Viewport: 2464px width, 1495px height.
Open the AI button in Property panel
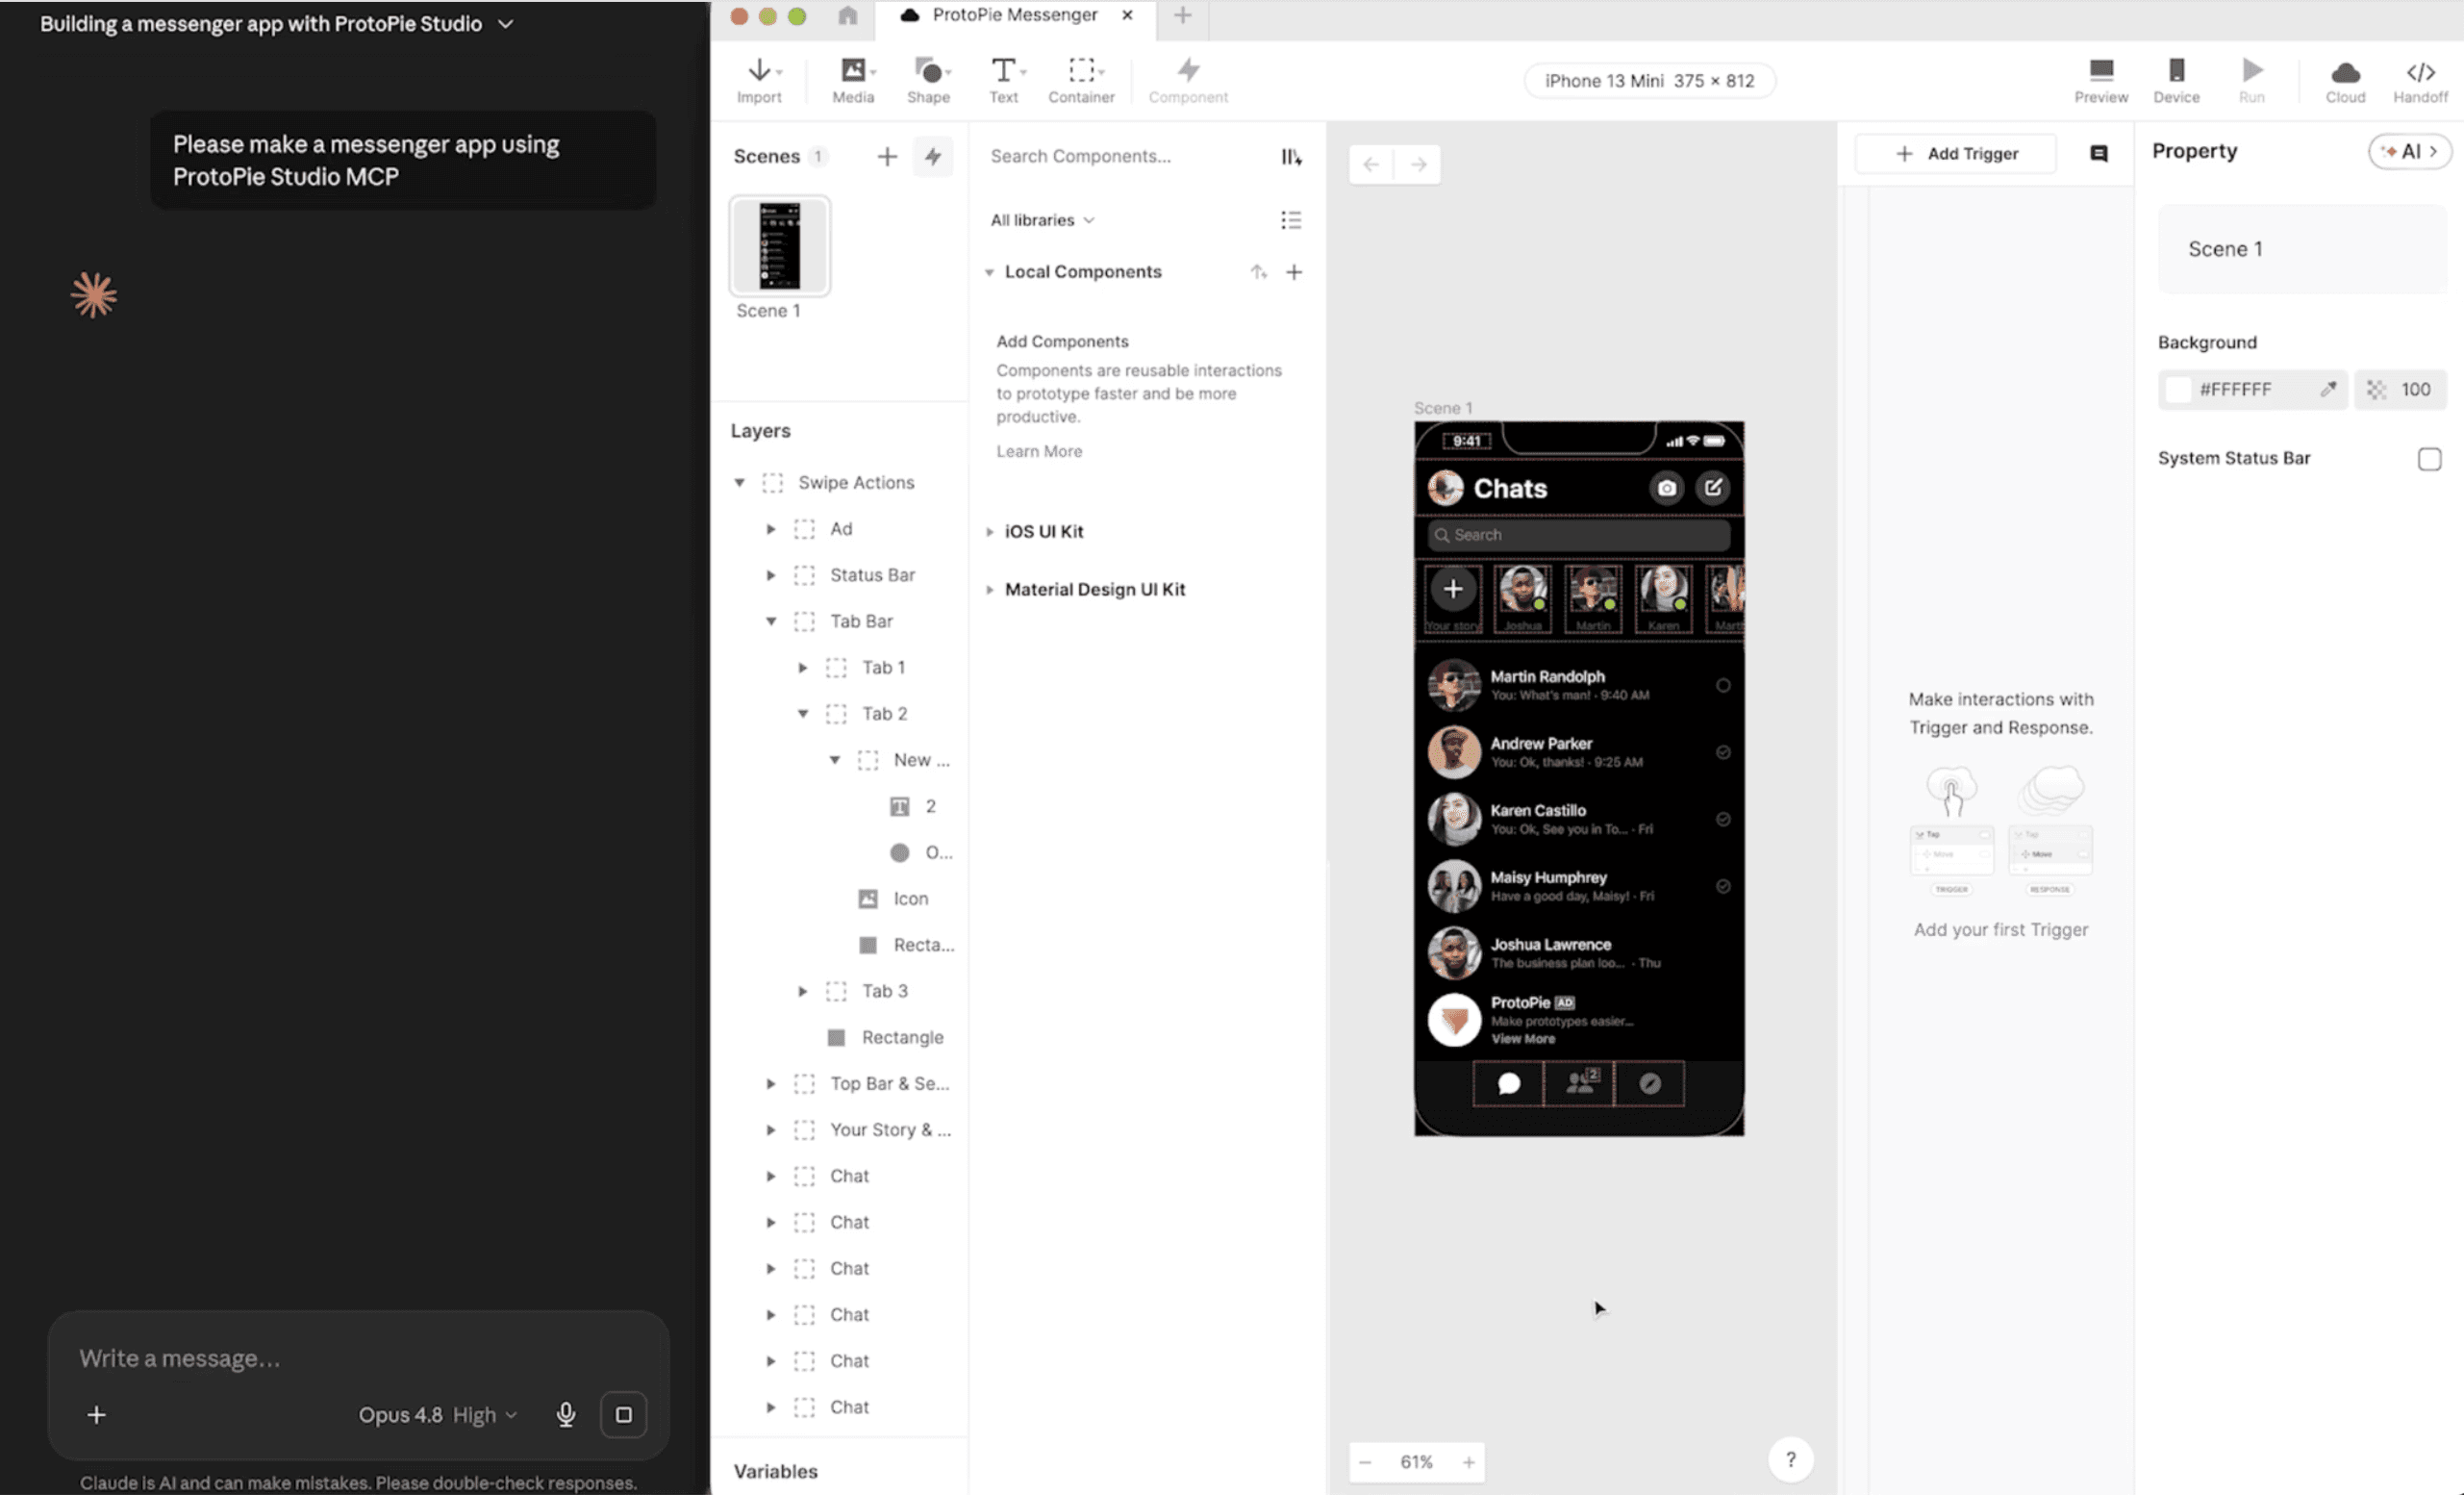click(2409, 151)
